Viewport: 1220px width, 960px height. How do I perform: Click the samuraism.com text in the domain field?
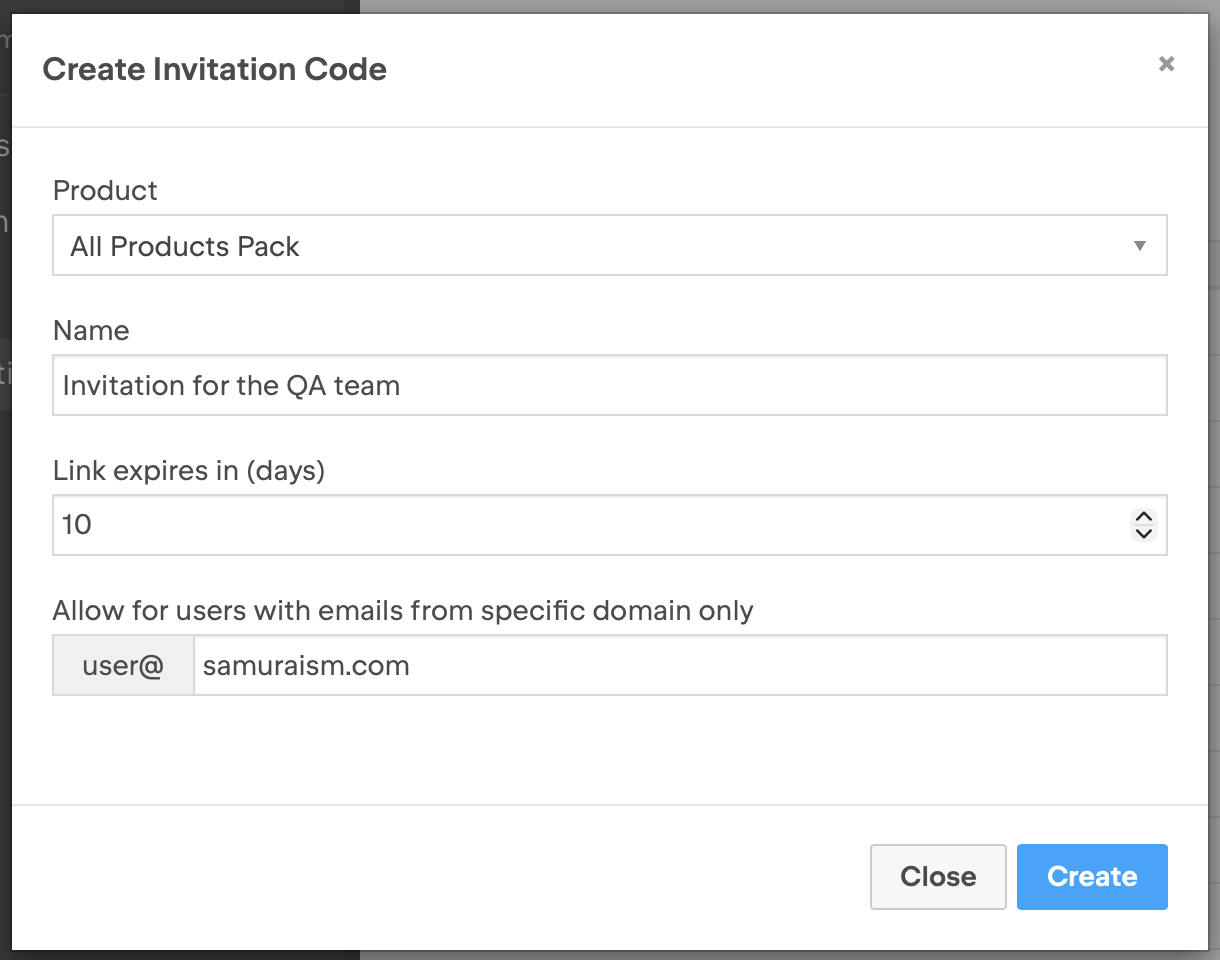(306, 666)
